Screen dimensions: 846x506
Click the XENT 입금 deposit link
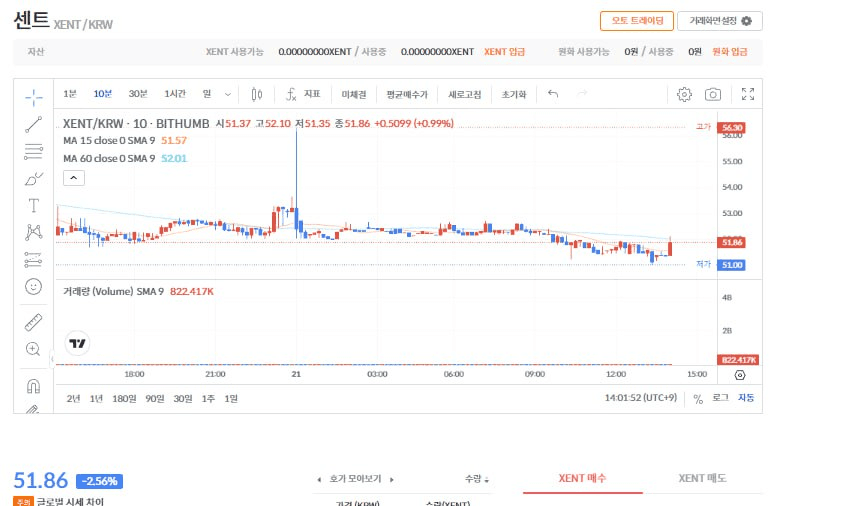504,52
